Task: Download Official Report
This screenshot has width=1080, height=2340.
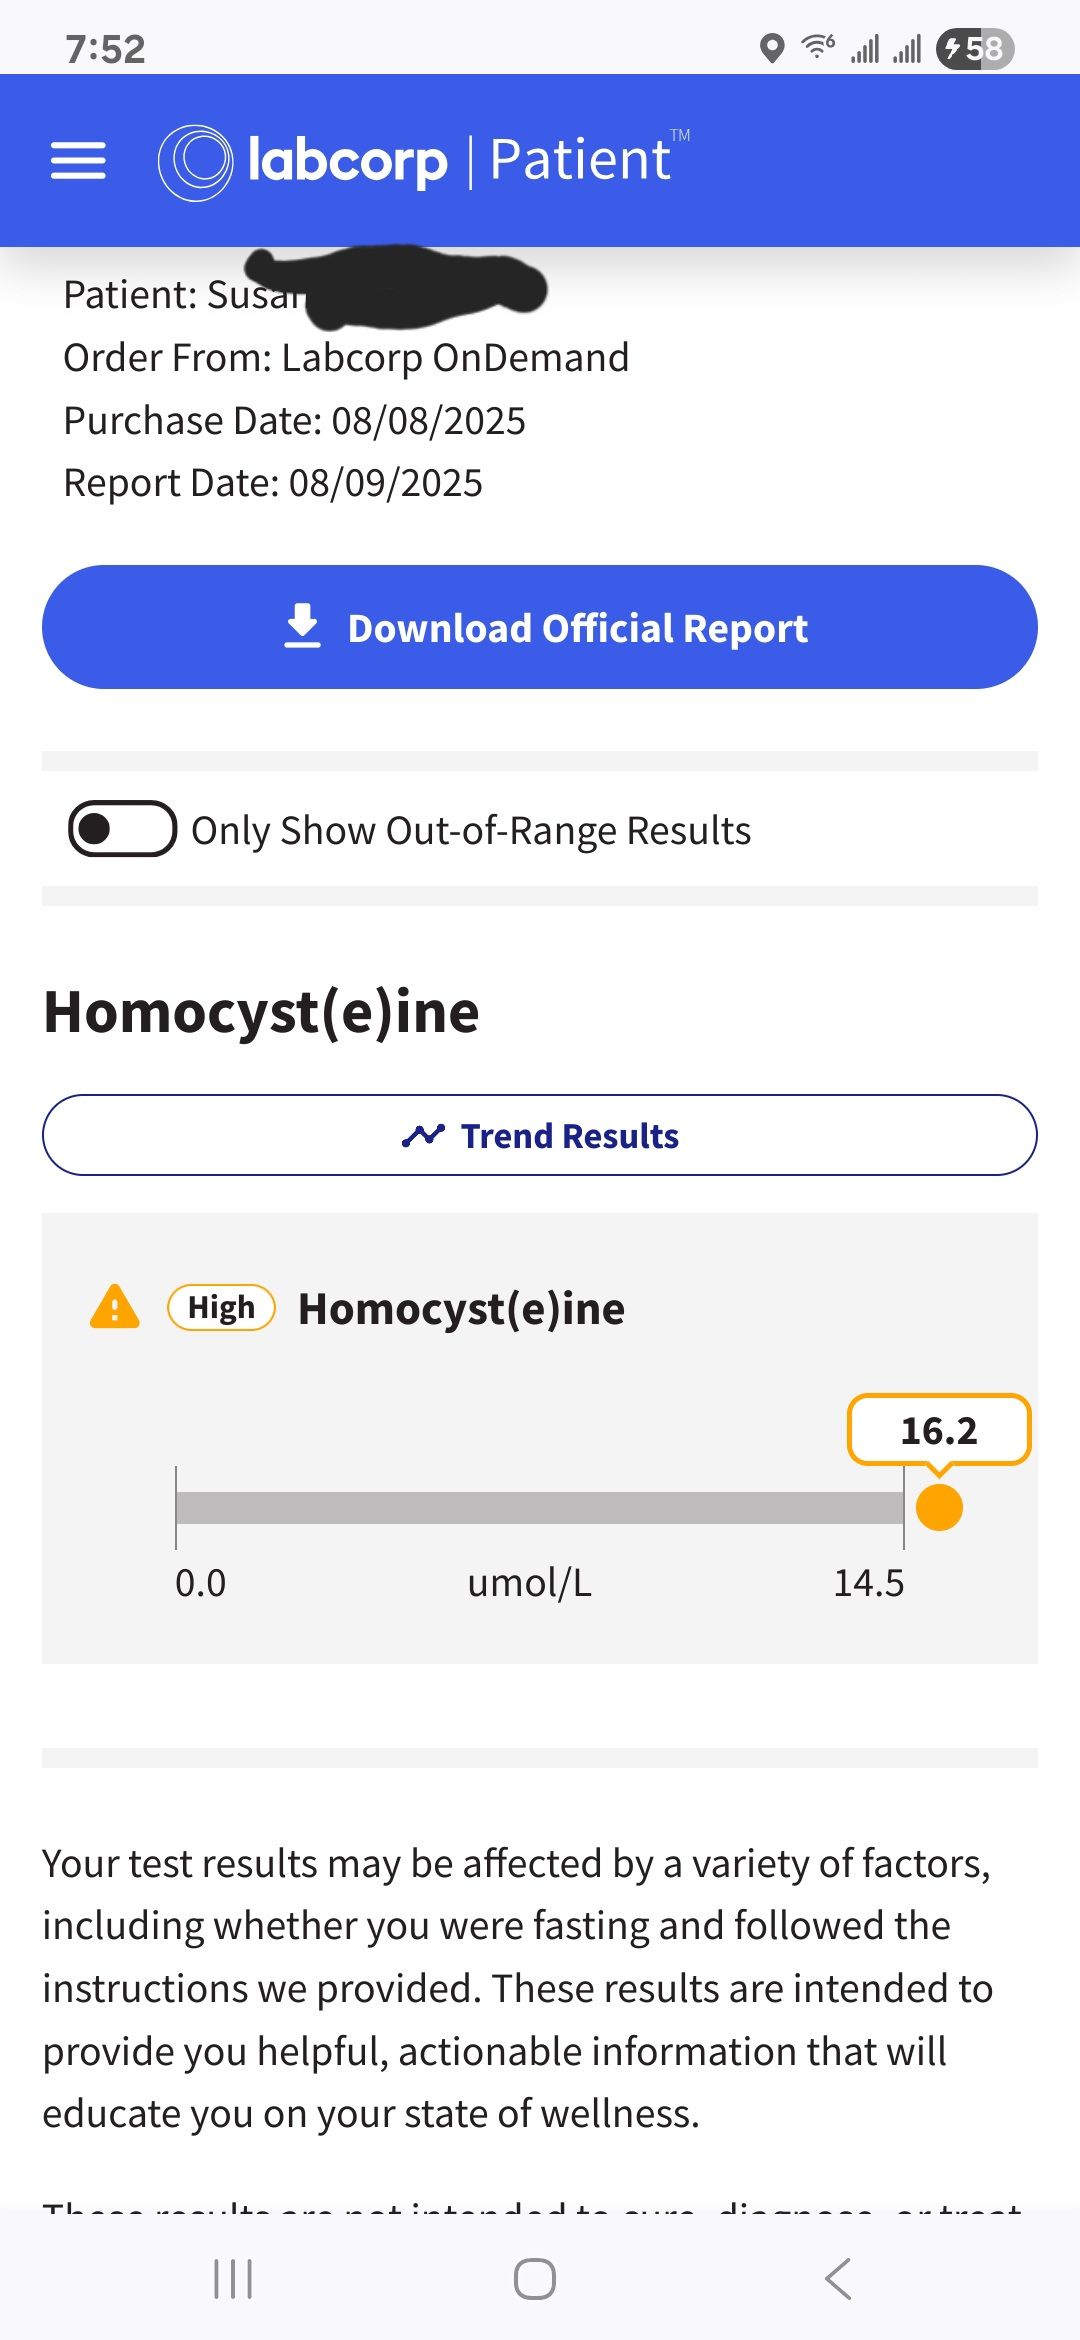Action: pyautogui.click(x=540, y=627)
